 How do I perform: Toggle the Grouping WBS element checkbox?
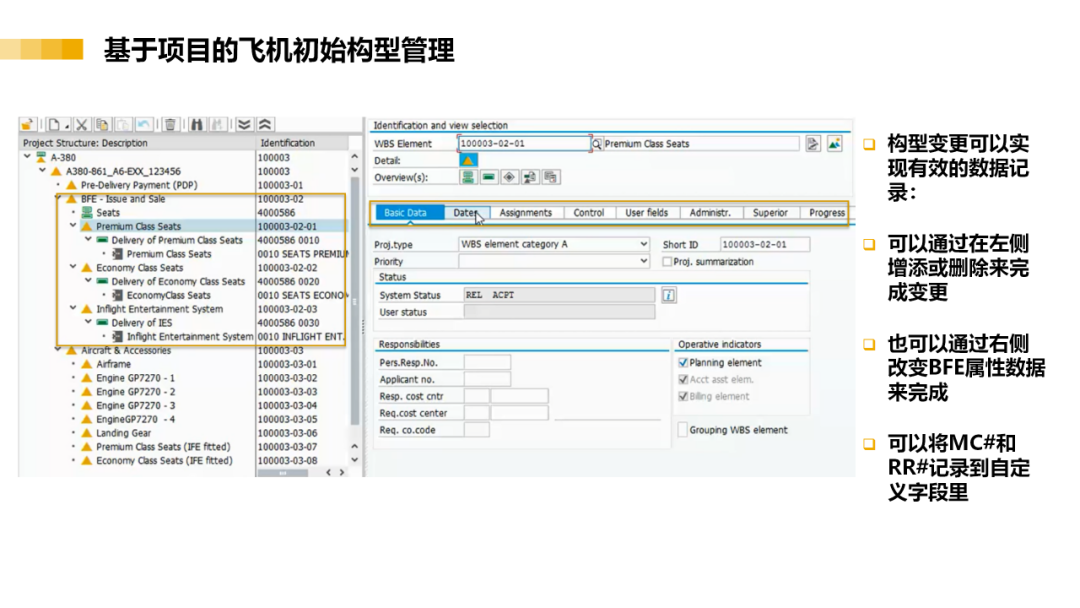[x=683, y=430]
